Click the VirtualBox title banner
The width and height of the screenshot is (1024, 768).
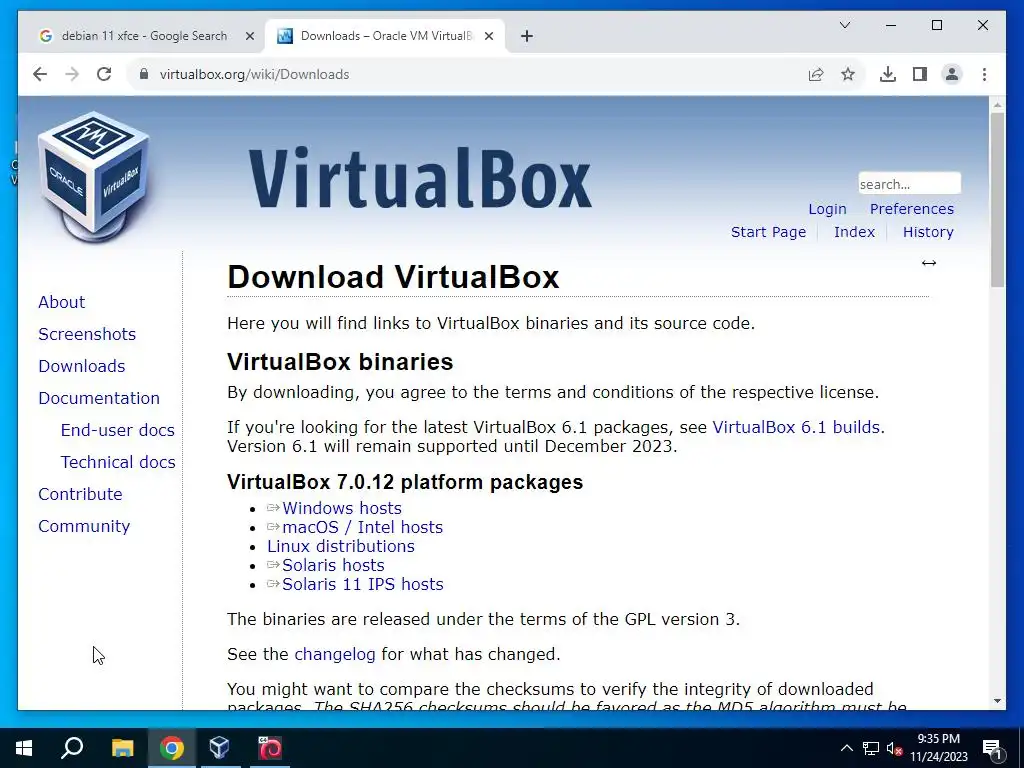[420, 177]
